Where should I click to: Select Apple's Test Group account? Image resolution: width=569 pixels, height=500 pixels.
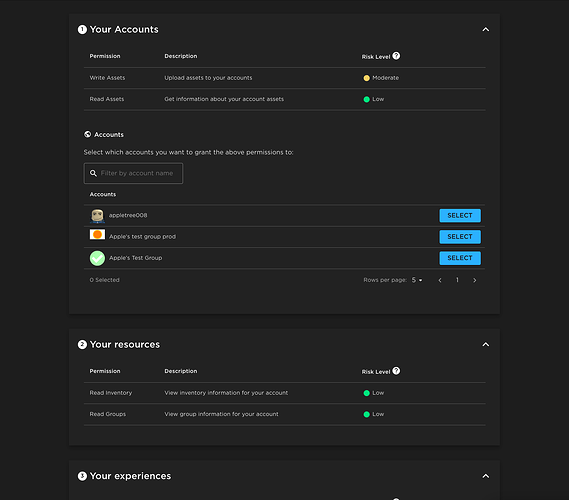coord(460,258)
